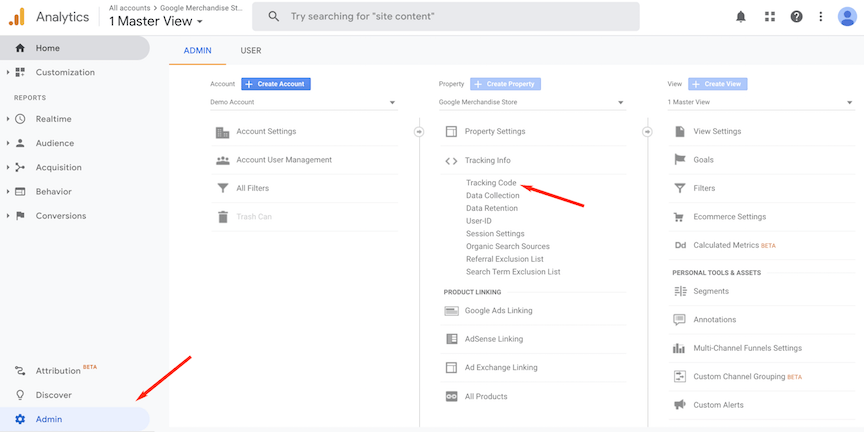Expand the Behavior reports arrow
The image size is (864, 432).
pos(8,191)
